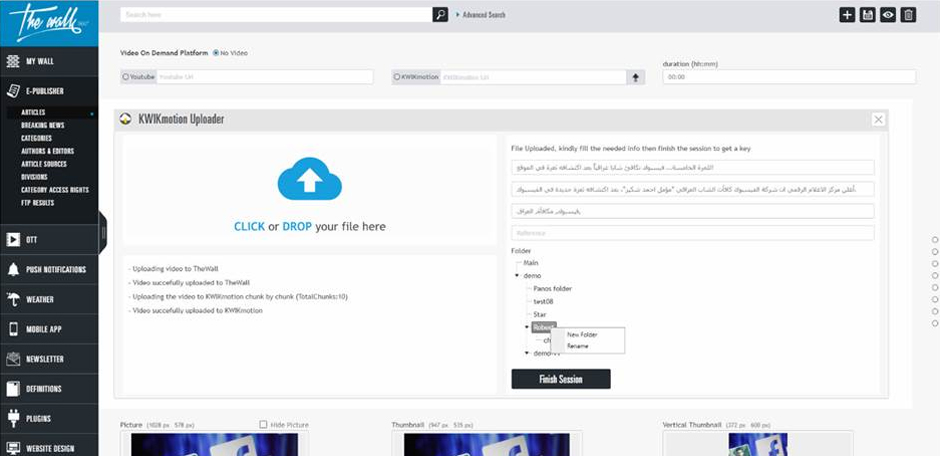Collapse the highlighted Robert folder arrow
940x456 pixels.
(527, 327)
